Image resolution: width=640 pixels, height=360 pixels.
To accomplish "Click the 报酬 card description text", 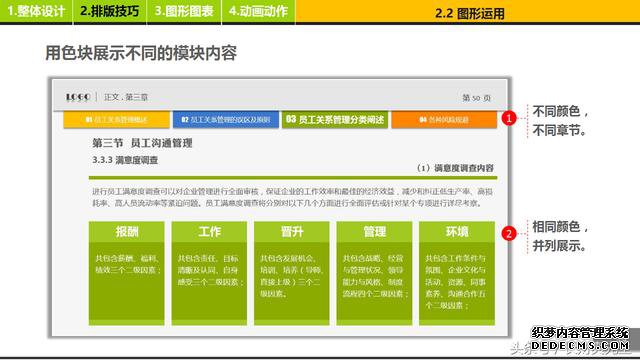I will [128, 264].
